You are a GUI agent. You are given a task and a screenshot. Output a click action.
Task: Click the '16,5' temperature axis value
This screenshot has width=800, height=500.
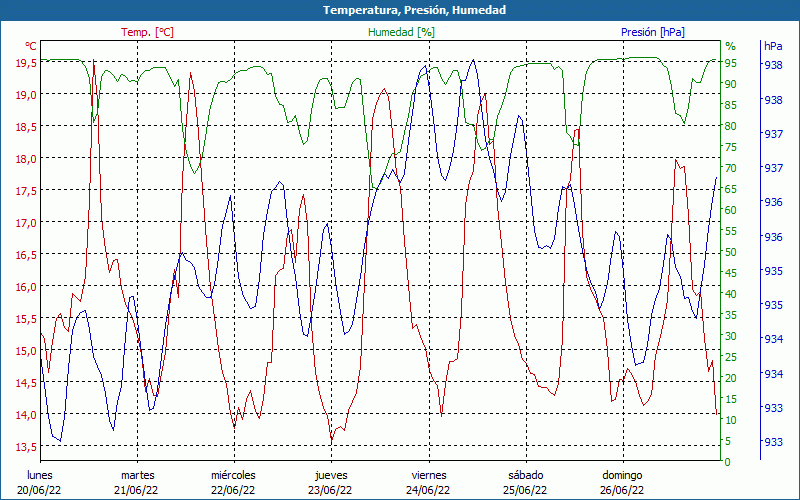coord(26,255)
